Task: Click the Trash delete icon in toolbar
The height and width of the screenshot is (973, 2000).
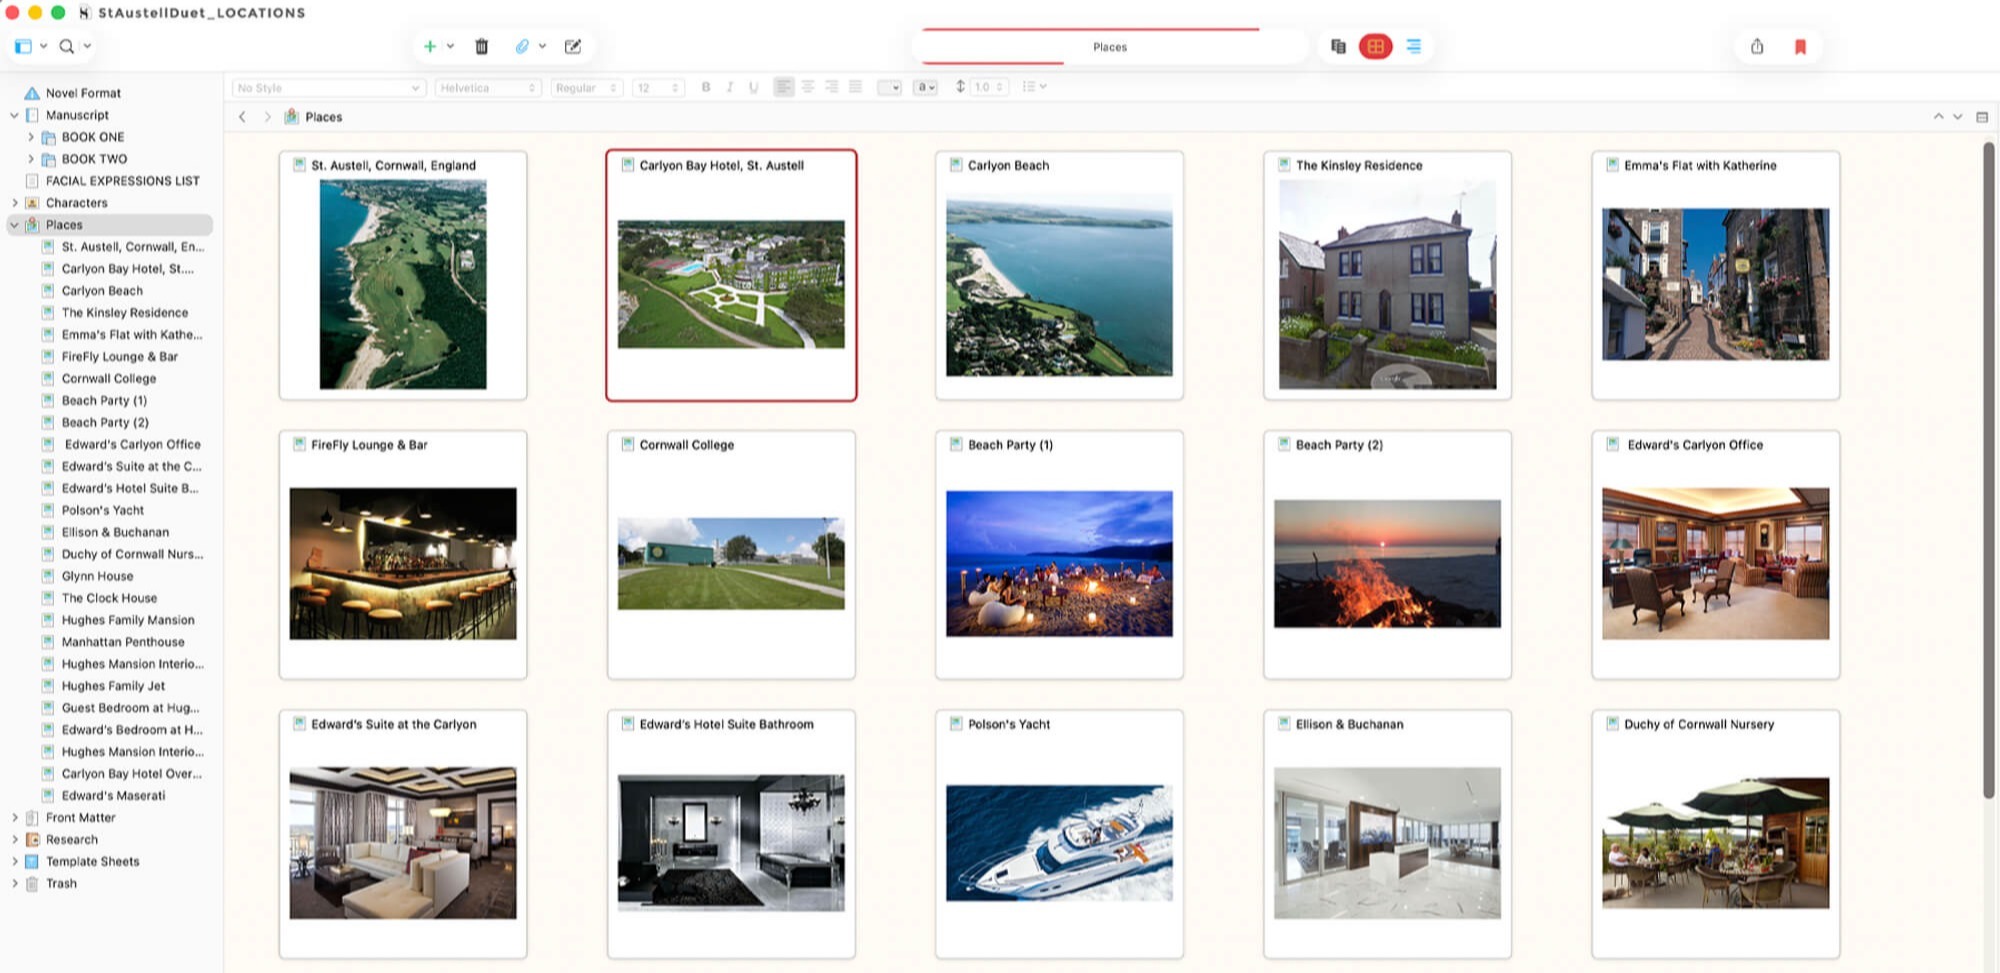Action: point(481,46)
